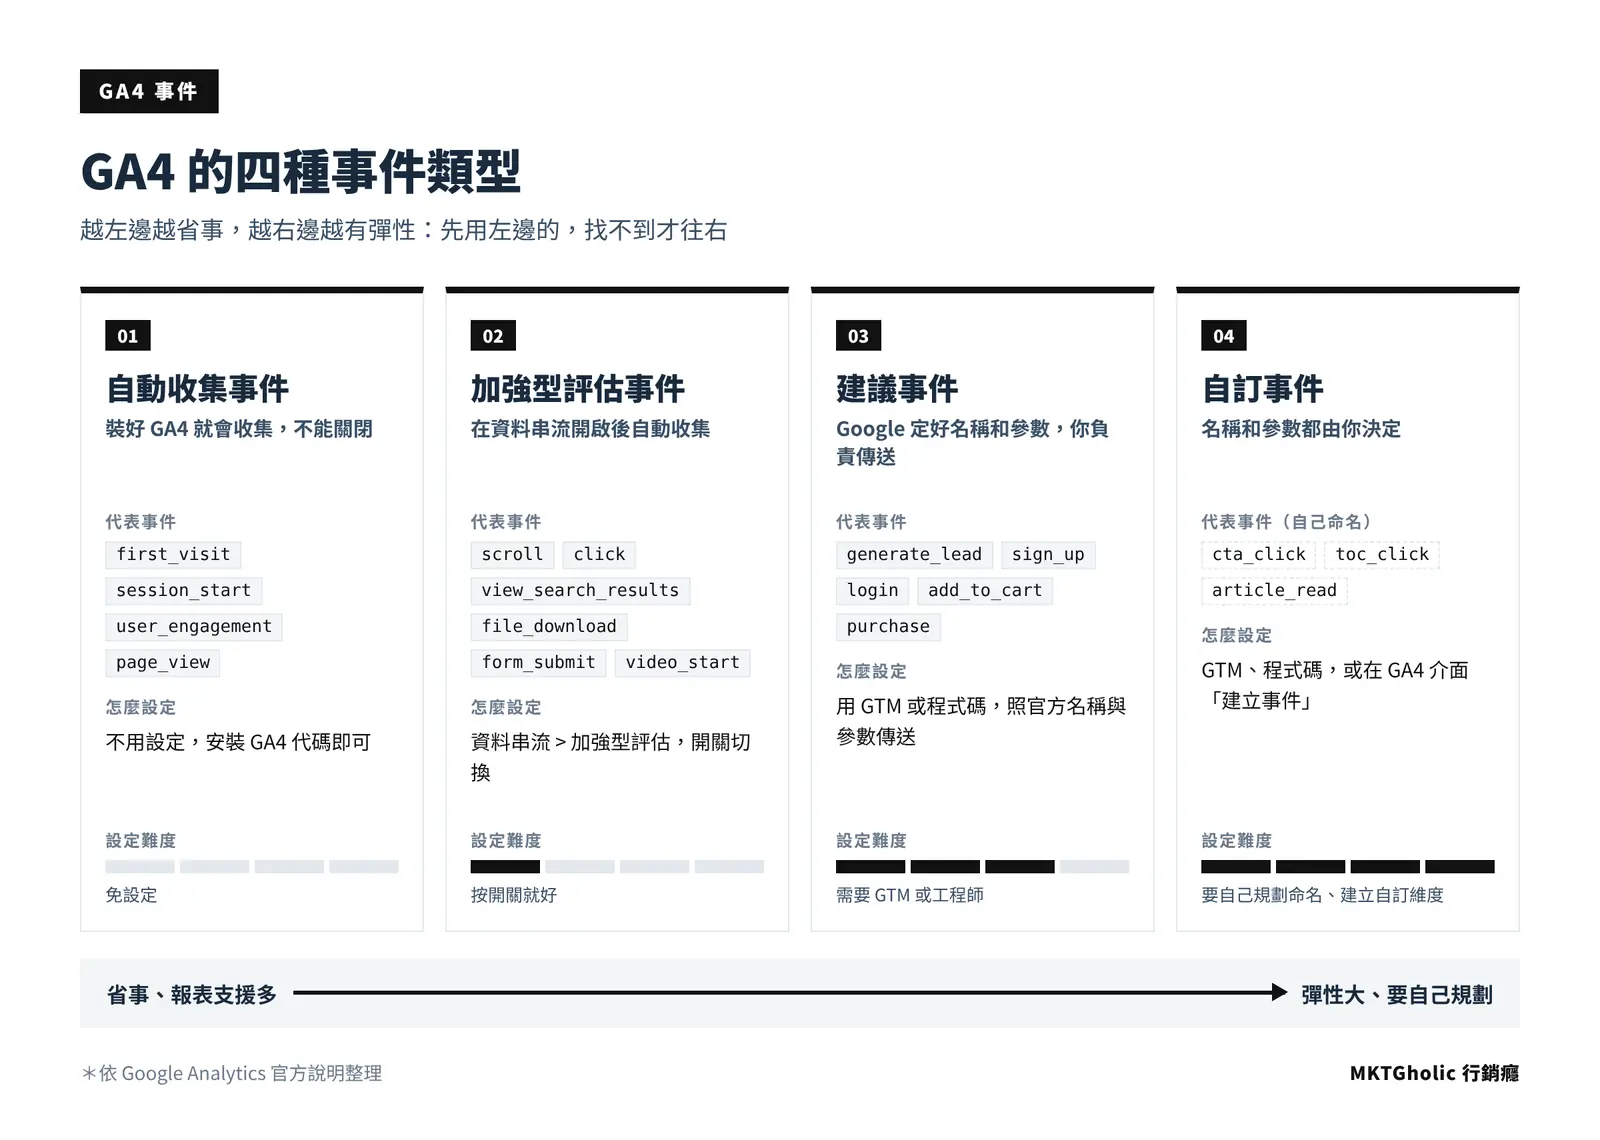Click the '按開關就好' difficulty caption
1600x1140 pixels.
[513, 895]
